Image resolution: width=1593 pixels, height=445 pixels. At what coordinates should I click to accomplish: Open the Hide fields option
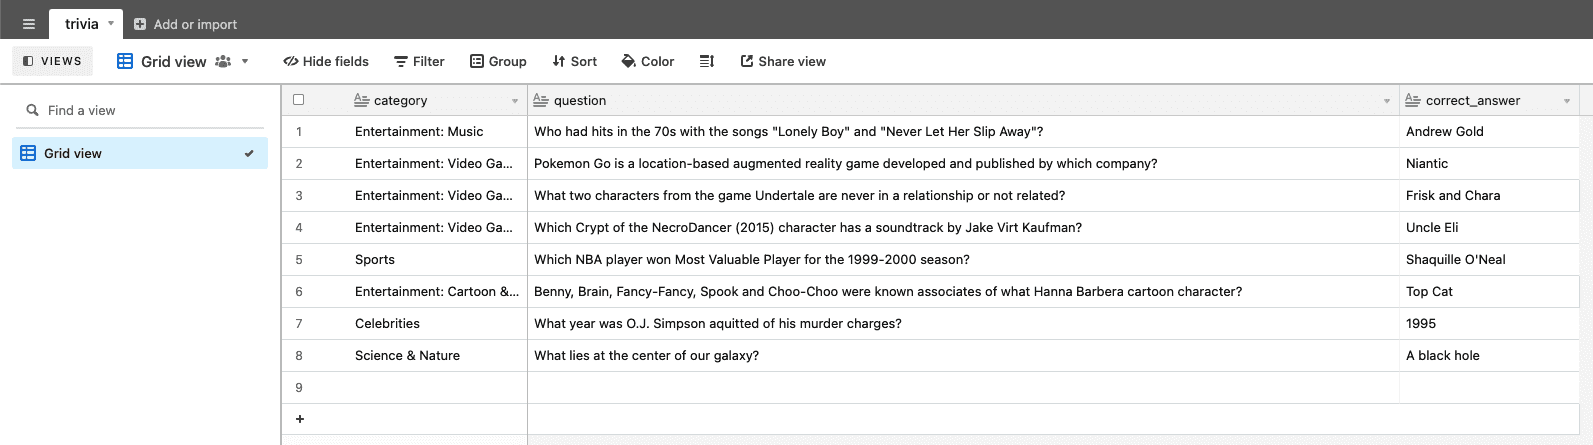pyautogui.click(x=326, y=61)
